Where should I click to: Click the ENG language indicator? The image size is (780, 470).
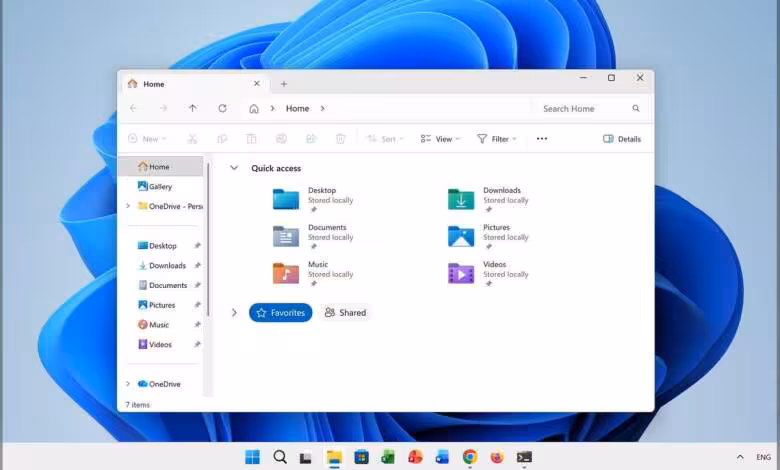[764, 457]
